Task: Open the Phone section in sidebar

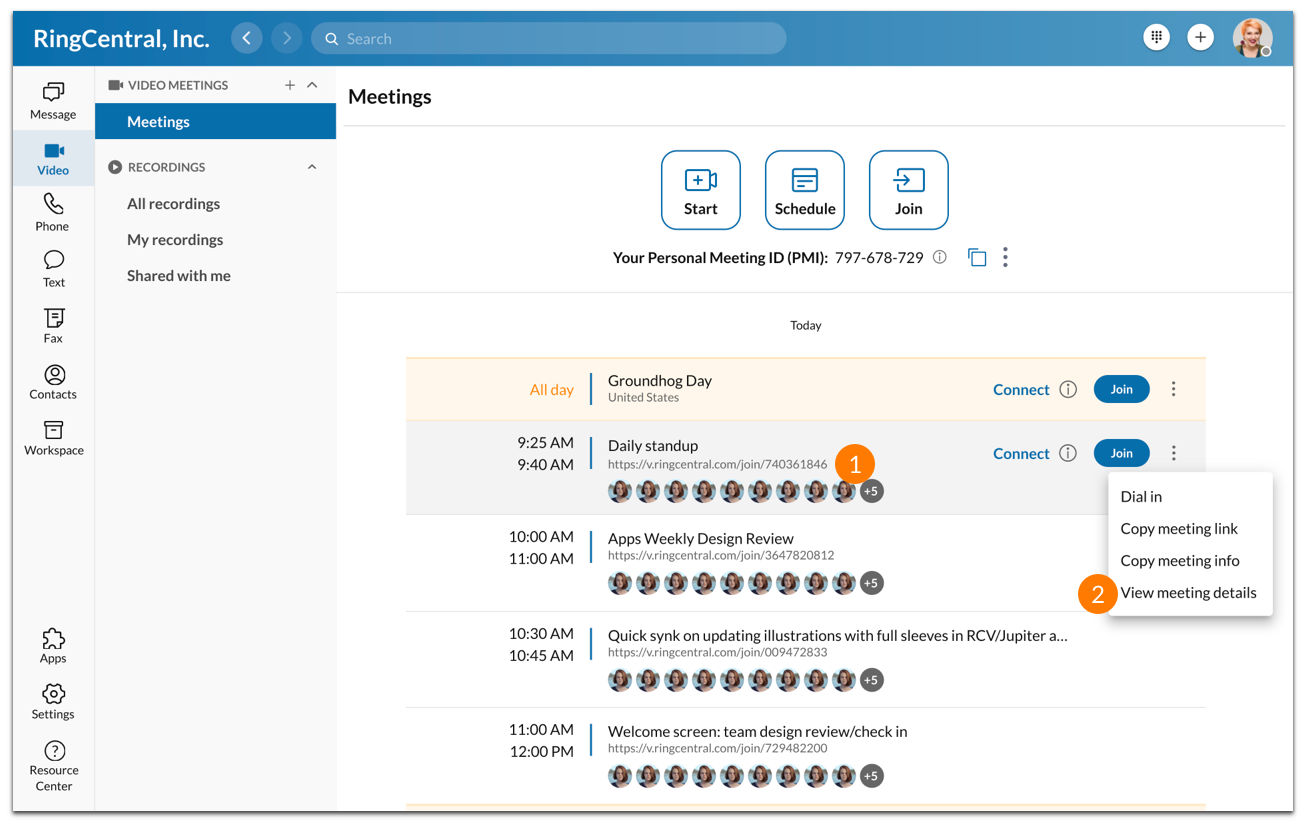Action: pos(53,212)
